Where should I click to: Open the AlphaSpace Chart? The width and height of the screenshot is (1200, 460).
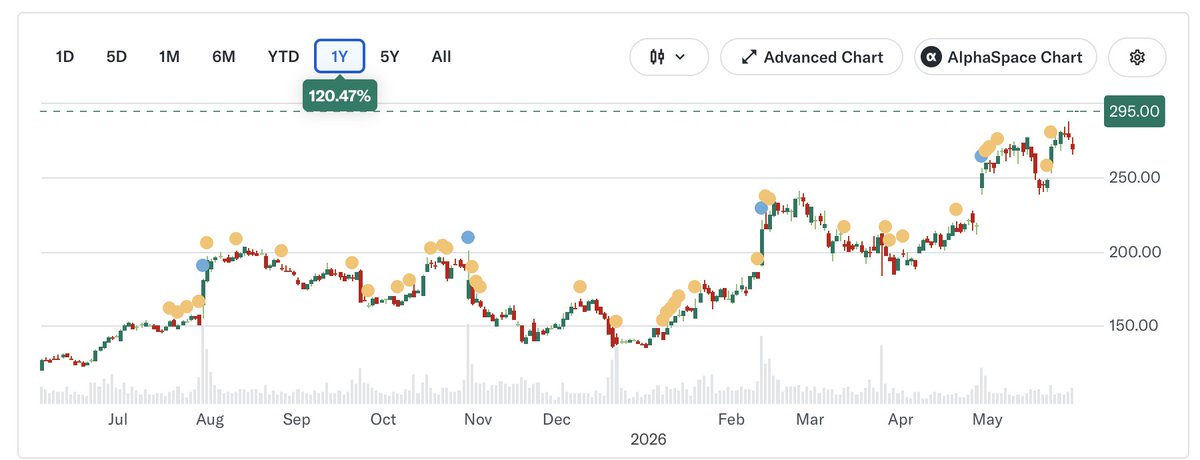tap(1005, 57)
